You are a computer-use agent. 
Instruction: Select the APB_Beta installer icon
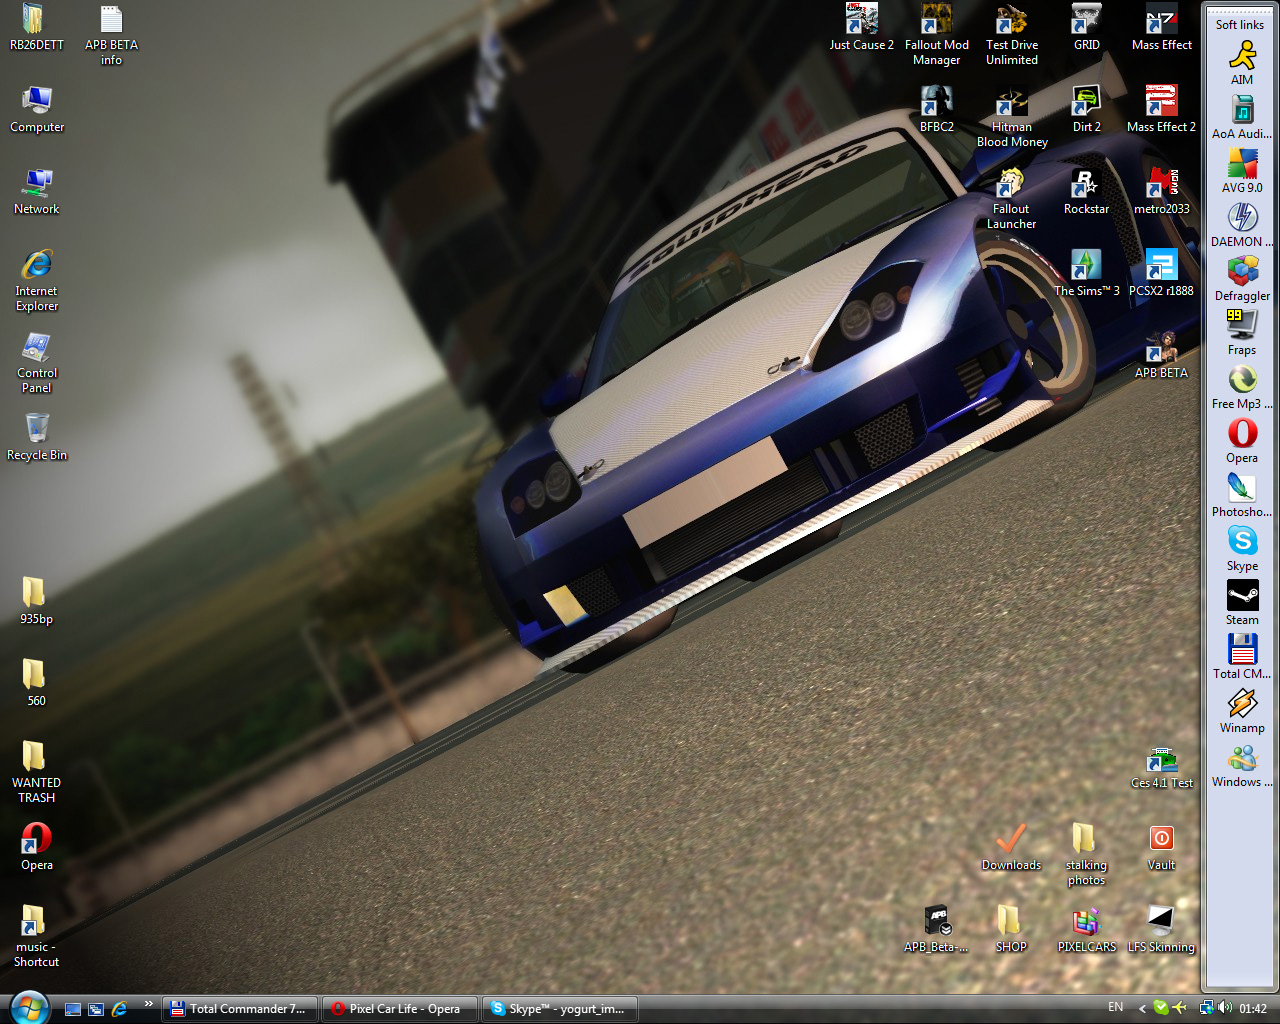937,930
